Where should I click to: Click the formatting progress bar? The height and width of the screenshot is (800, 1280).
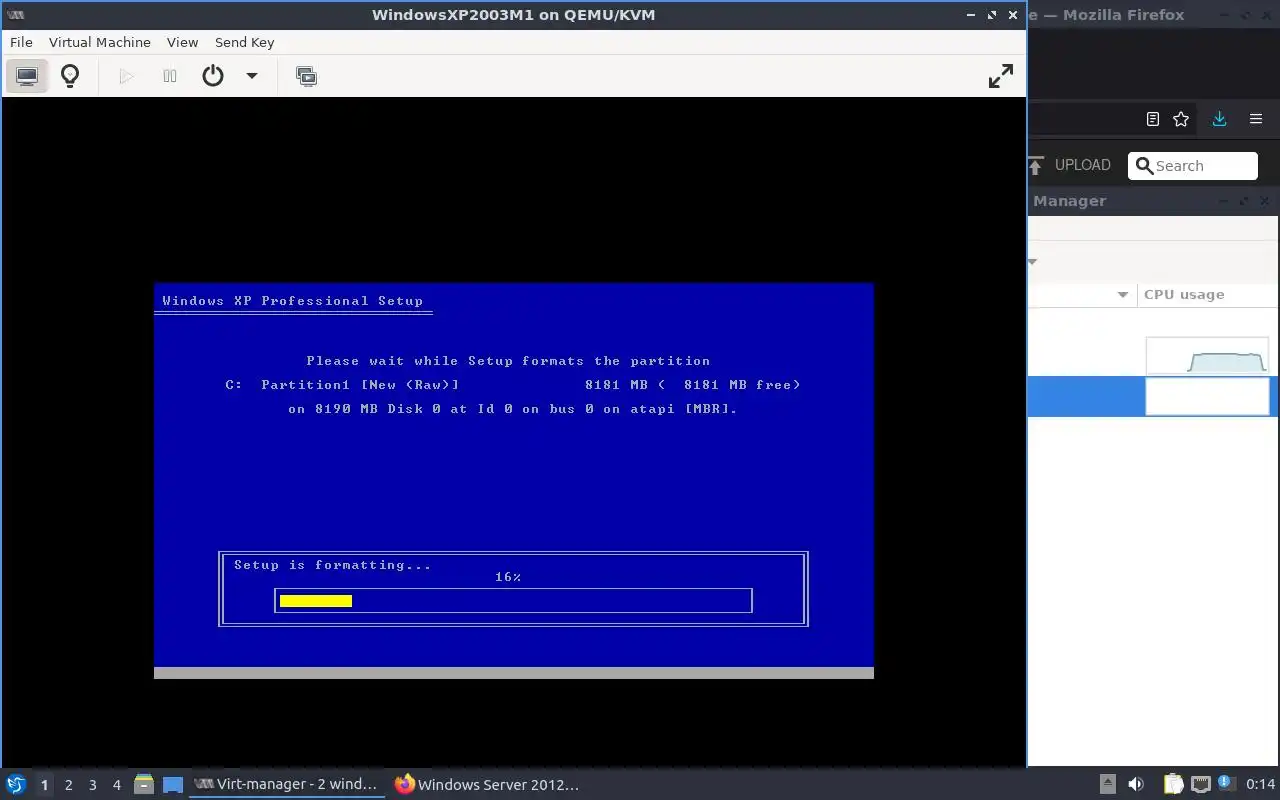[x=513, y=600]
